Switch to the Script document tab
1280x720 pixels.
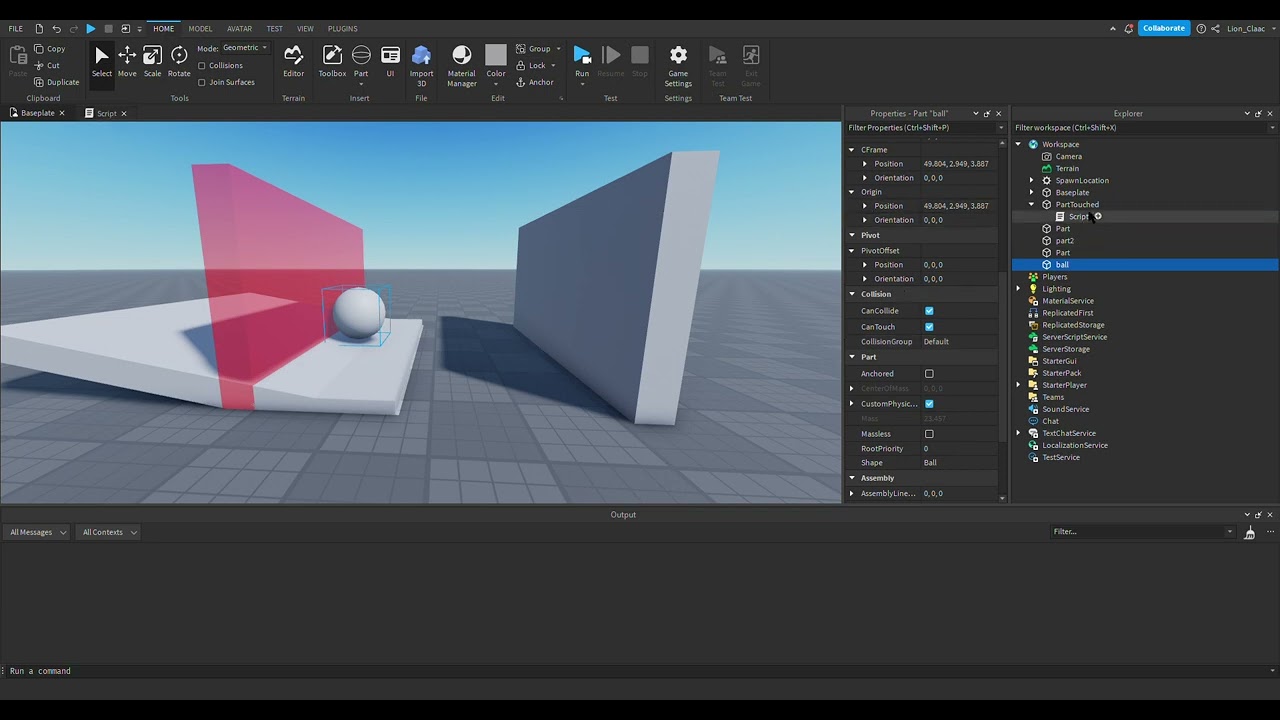tap(106, 114)
